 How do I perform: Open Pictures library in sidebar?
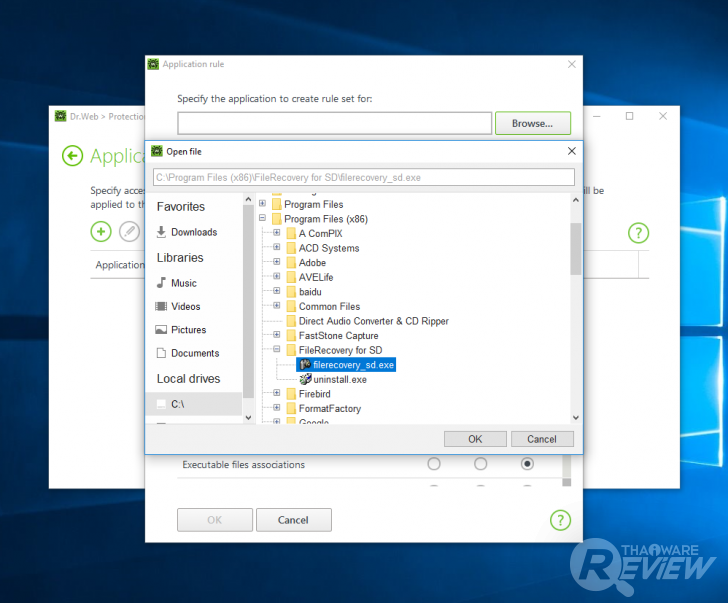(188, 330)
